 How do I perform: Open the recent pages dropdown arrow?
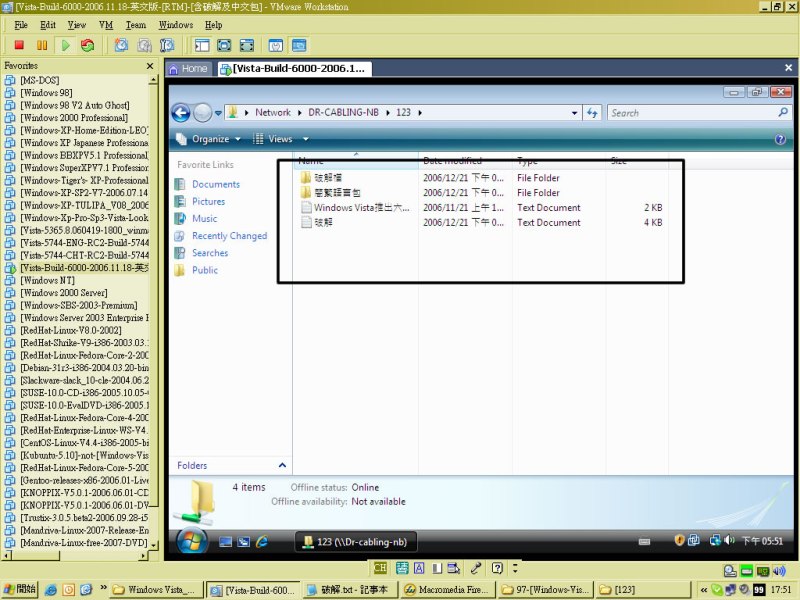218,113
